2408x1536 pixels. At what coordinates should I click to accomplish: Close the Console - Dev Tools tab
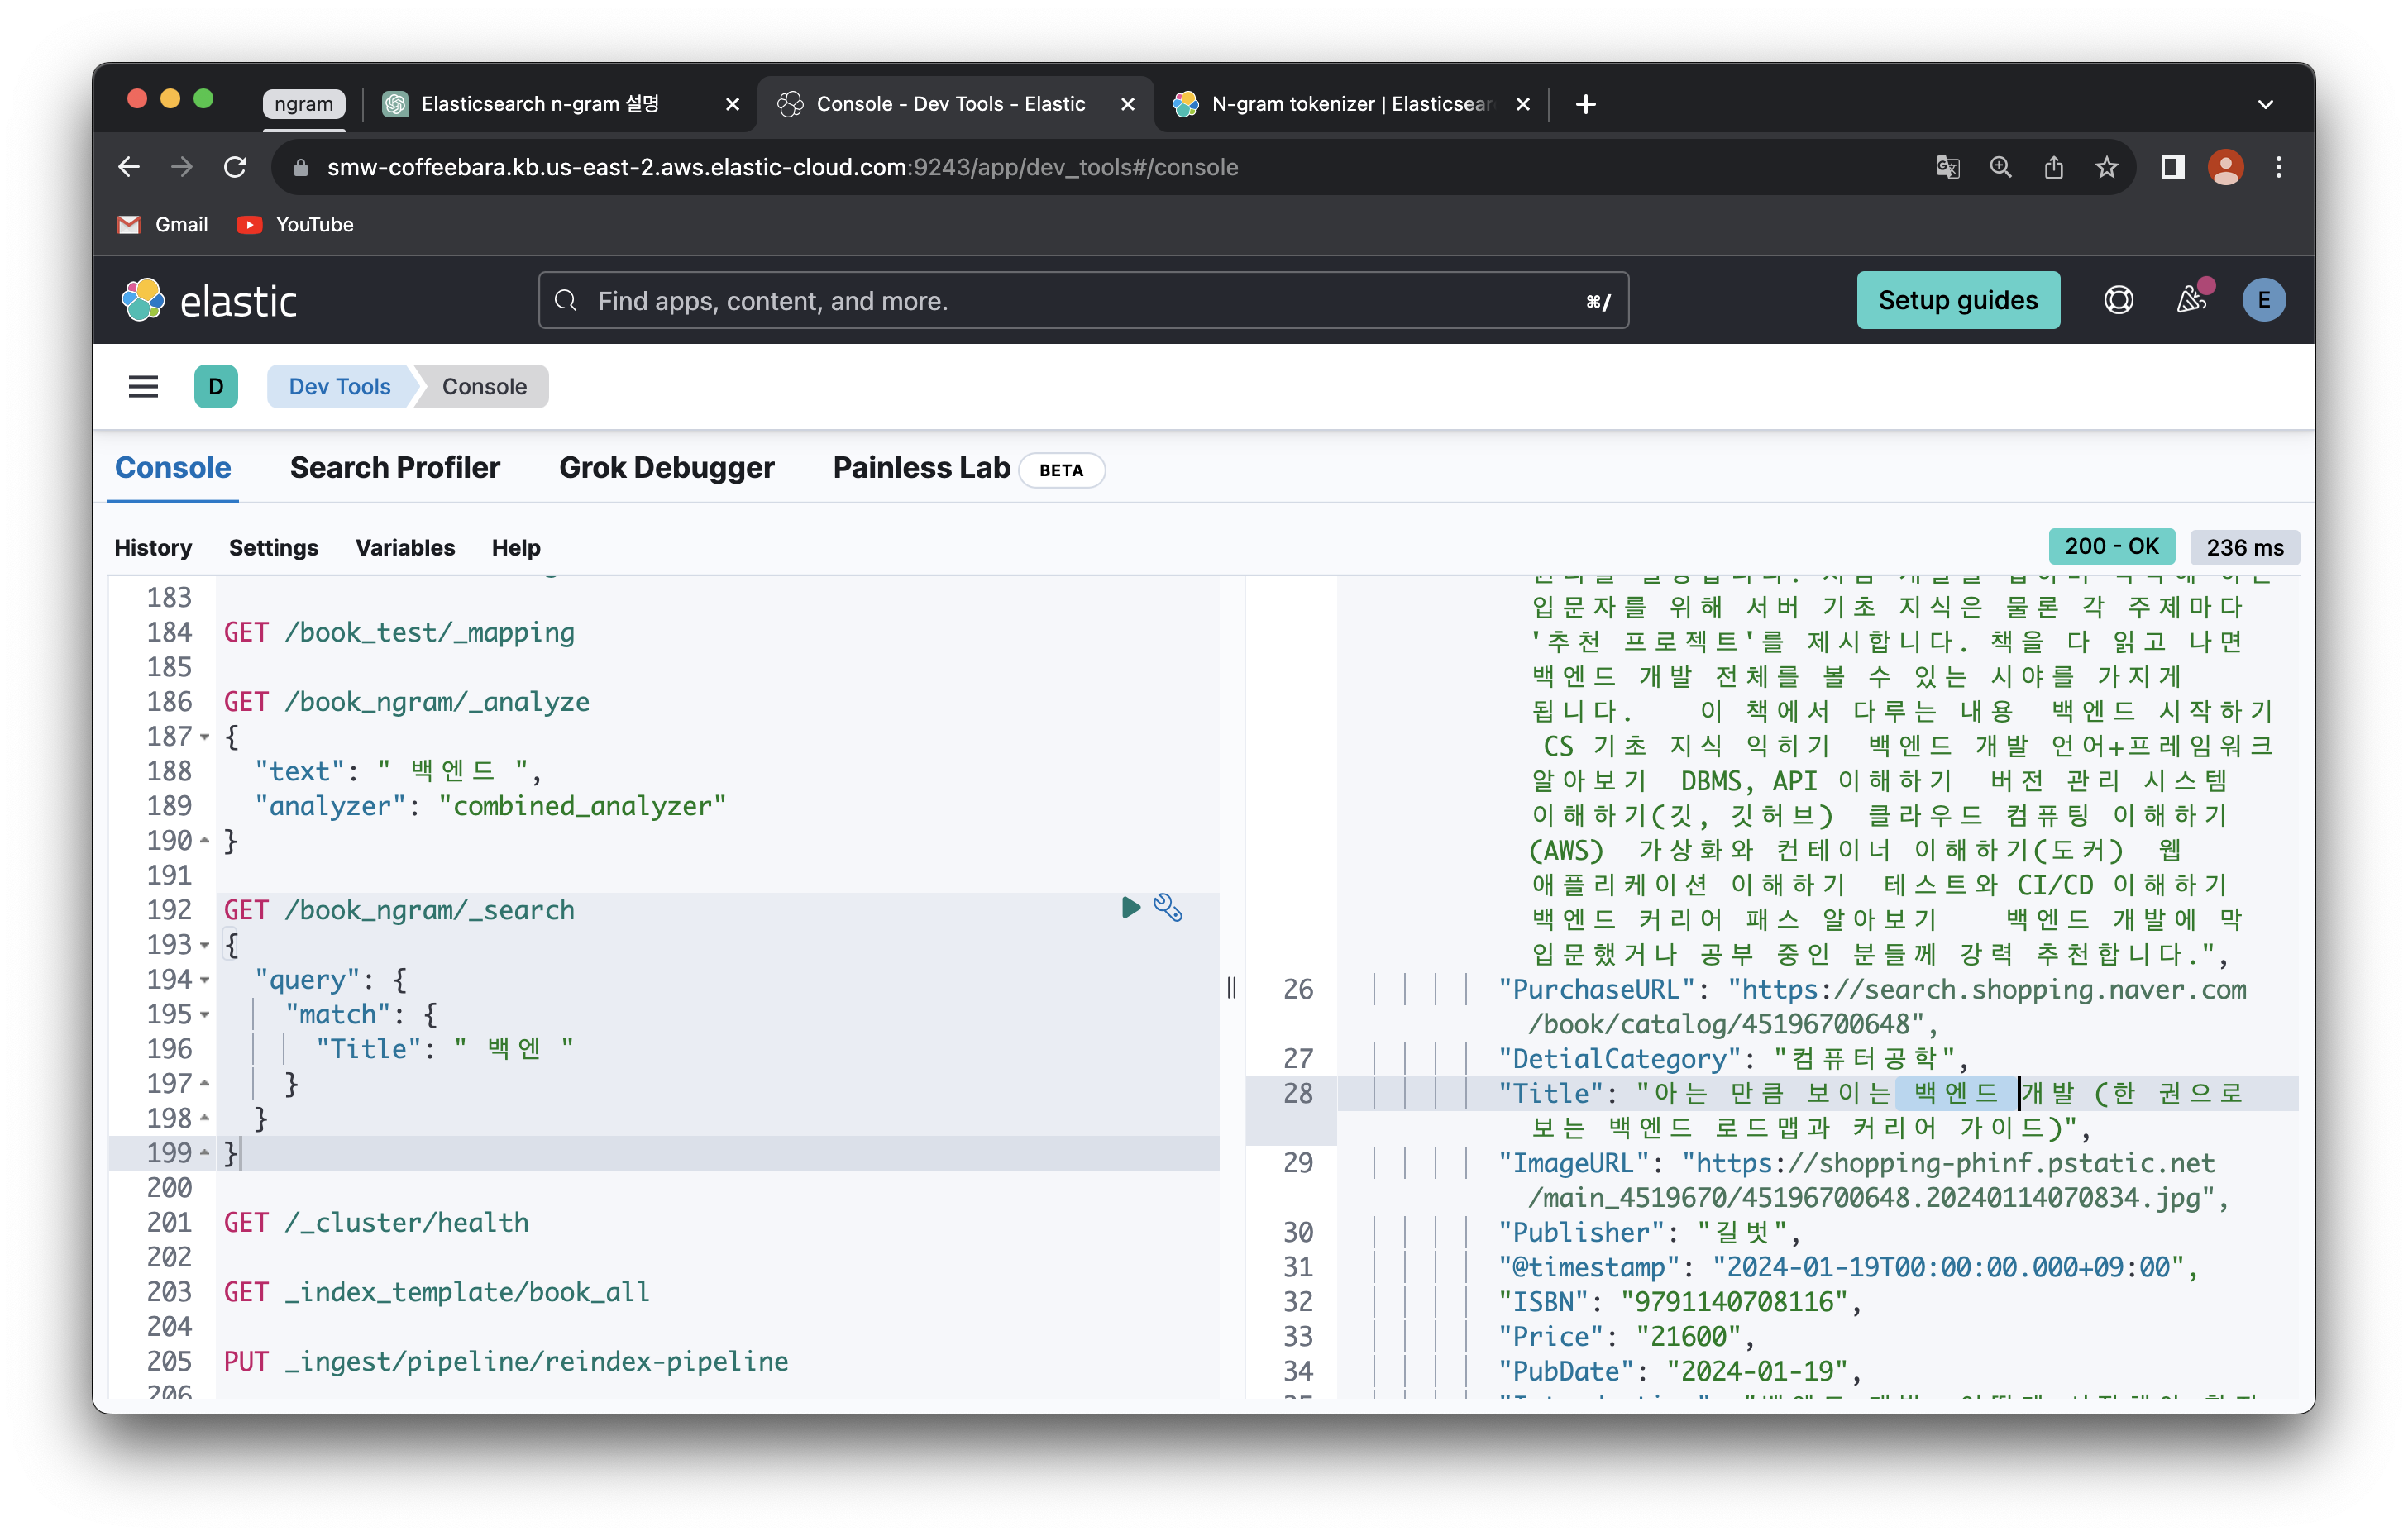point(1127,104)
